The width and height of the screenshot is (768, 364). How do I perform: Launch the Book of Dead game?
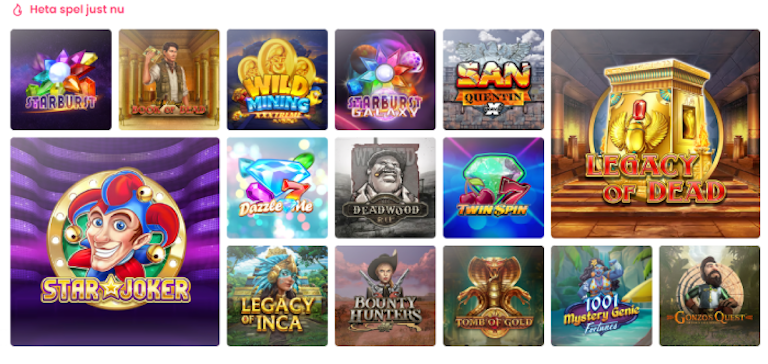(x=169, y=80)
